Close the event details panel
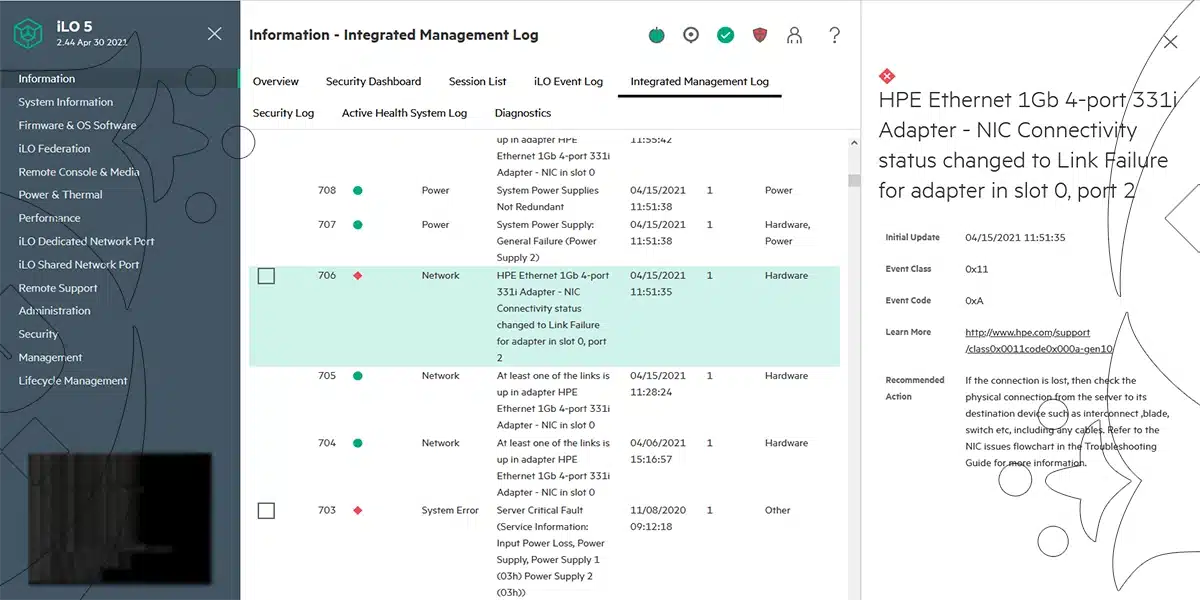The image size is (1200, 600). [x=1170, y=42]
